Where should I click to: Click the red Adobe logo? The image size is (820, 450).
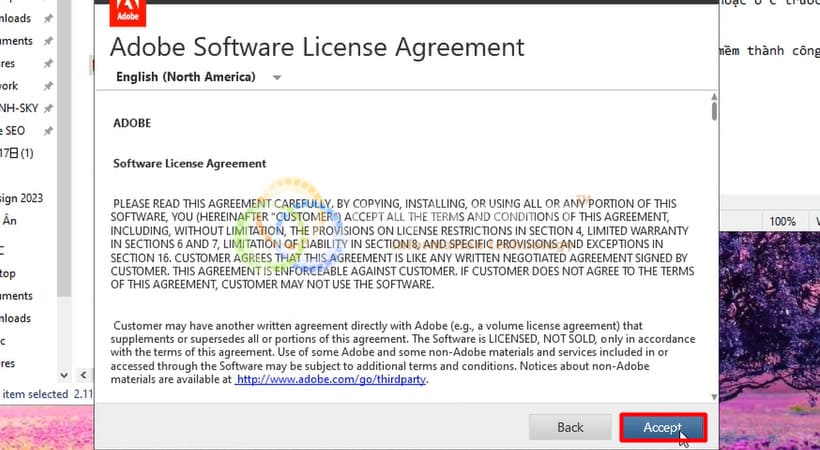[128, 13]
